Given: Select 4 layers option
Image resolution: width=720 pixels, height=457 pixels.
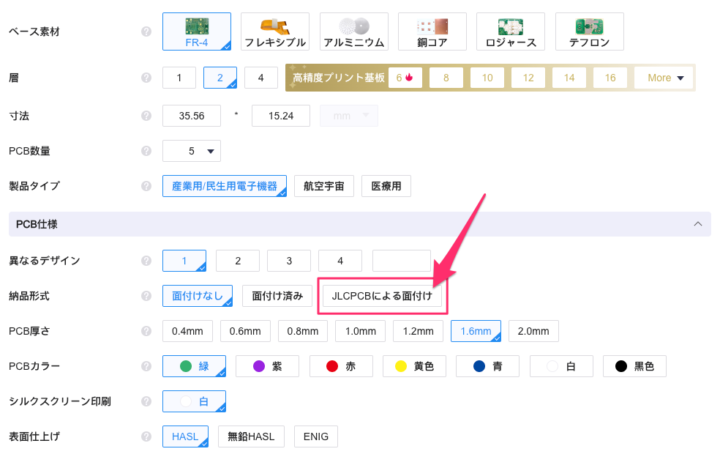Looking at the screenshot, I should pyautogui.click(x=260, y=78).
